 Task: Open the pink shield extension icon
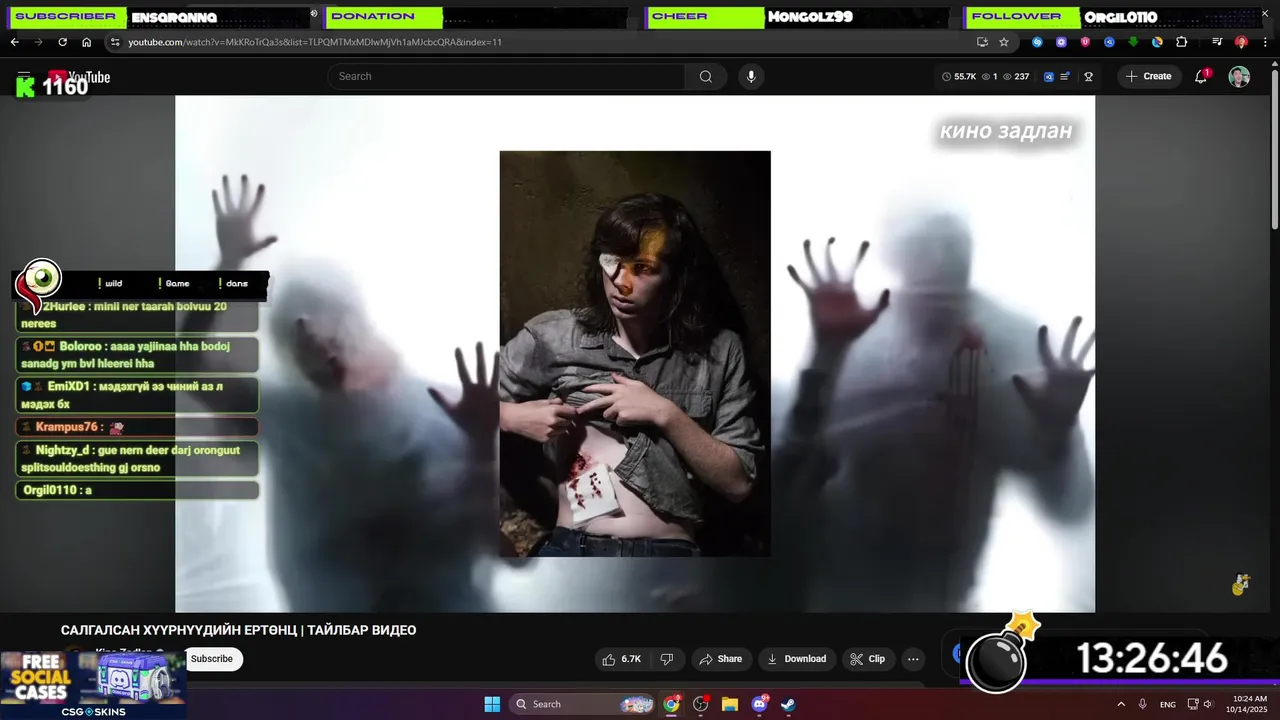(1085, 42)
